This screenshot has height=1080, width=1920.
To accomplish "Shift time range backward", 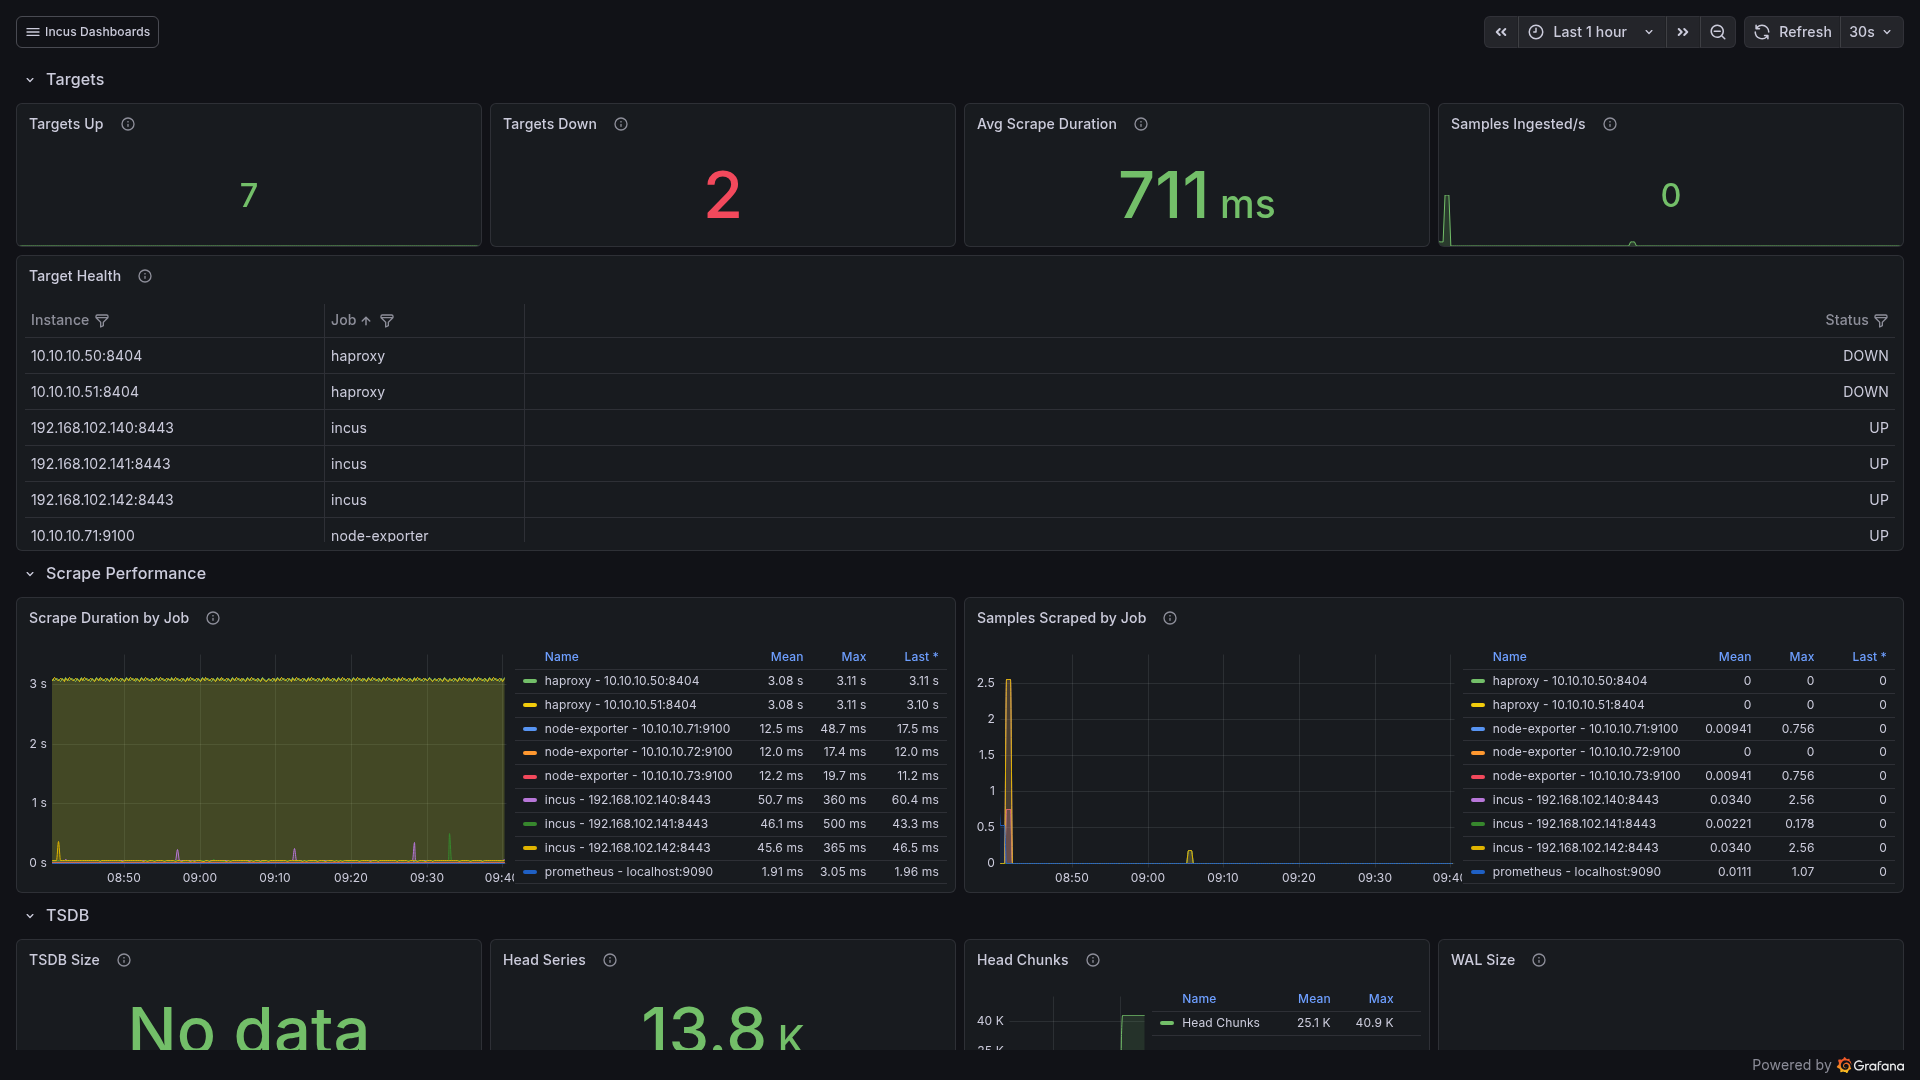I will (x=1501, y=32).
